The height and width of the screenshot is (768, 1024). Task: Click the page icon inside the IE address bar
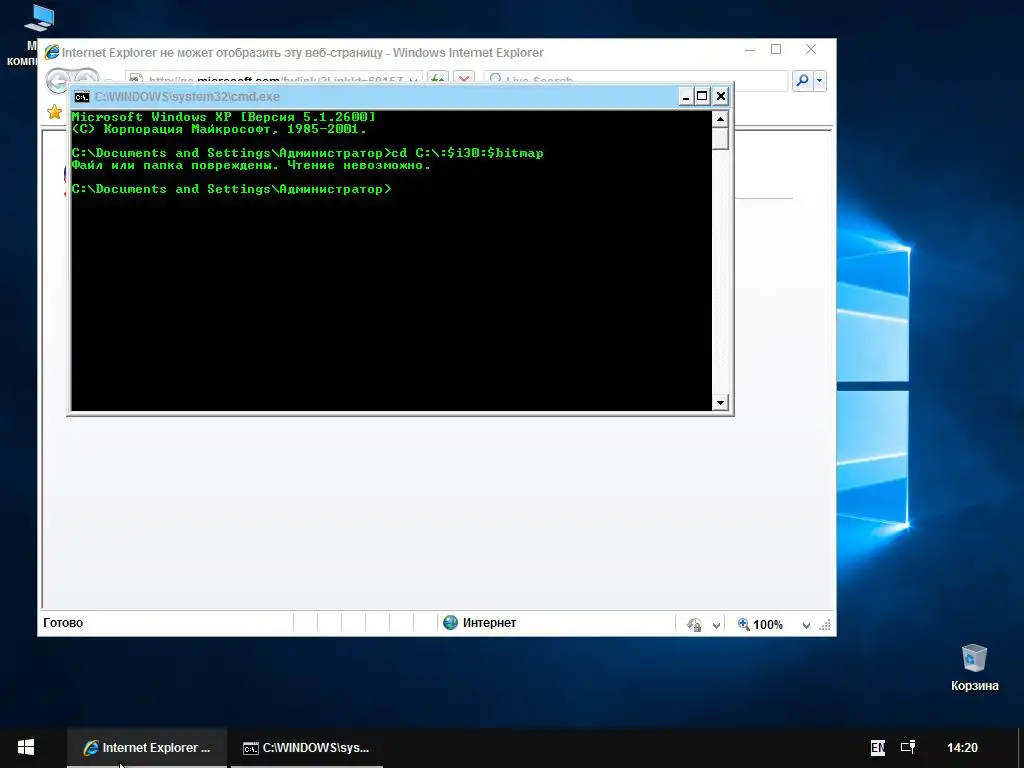pos(136,80)
